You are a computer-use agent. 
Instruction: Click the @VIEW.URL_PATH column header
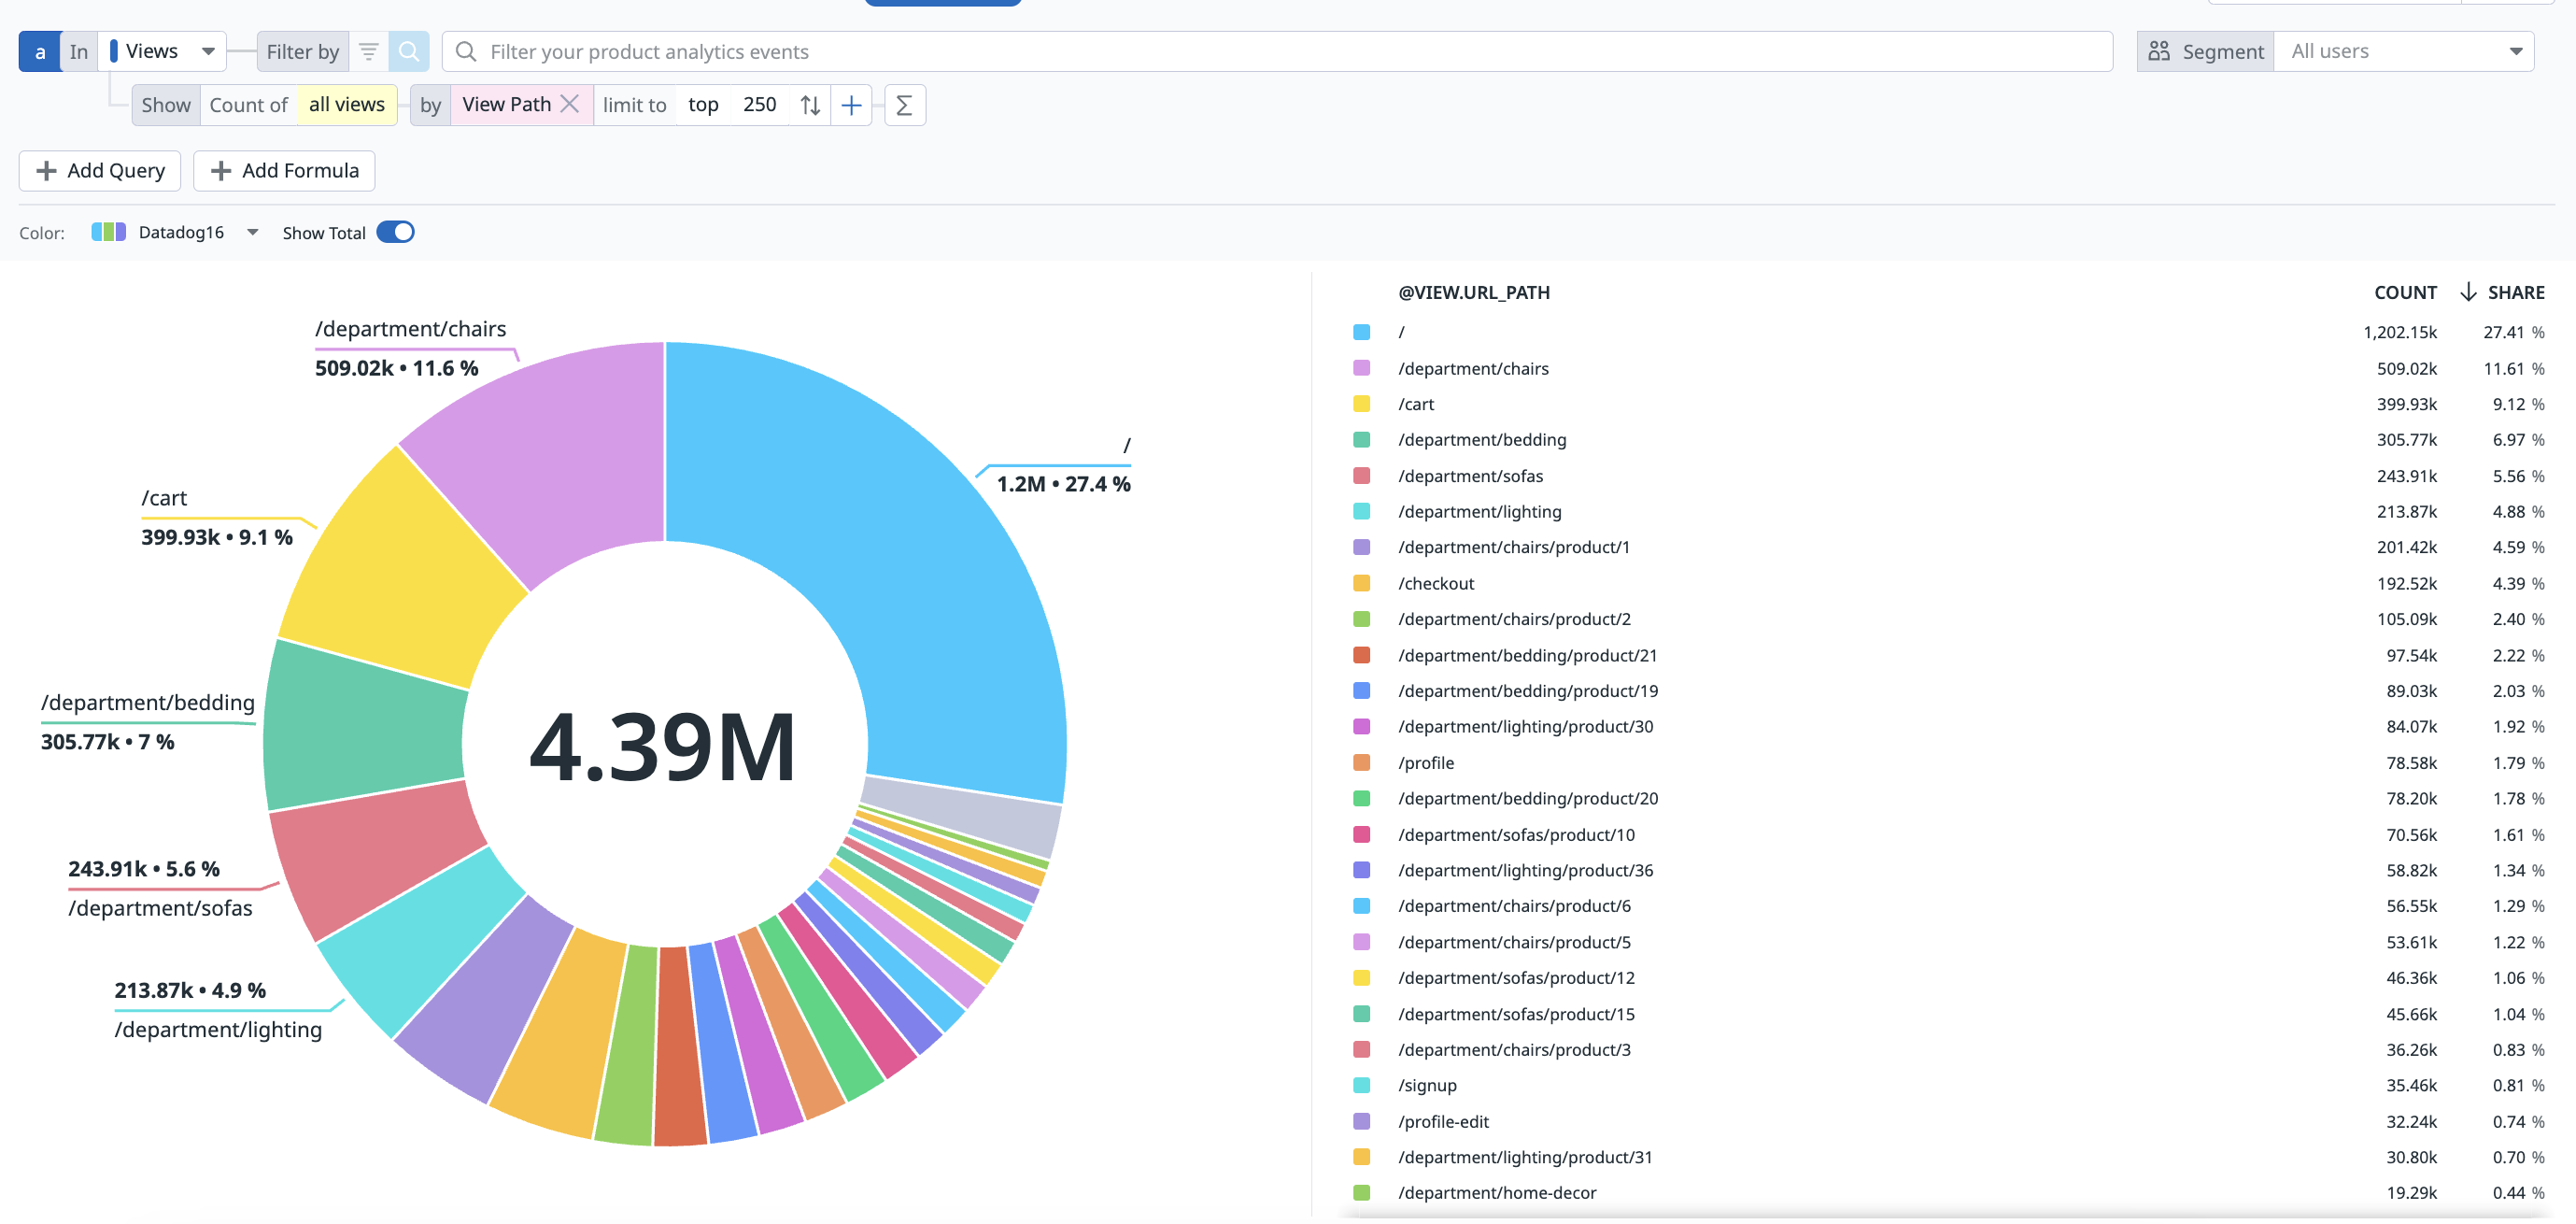tap(1473, 292)
